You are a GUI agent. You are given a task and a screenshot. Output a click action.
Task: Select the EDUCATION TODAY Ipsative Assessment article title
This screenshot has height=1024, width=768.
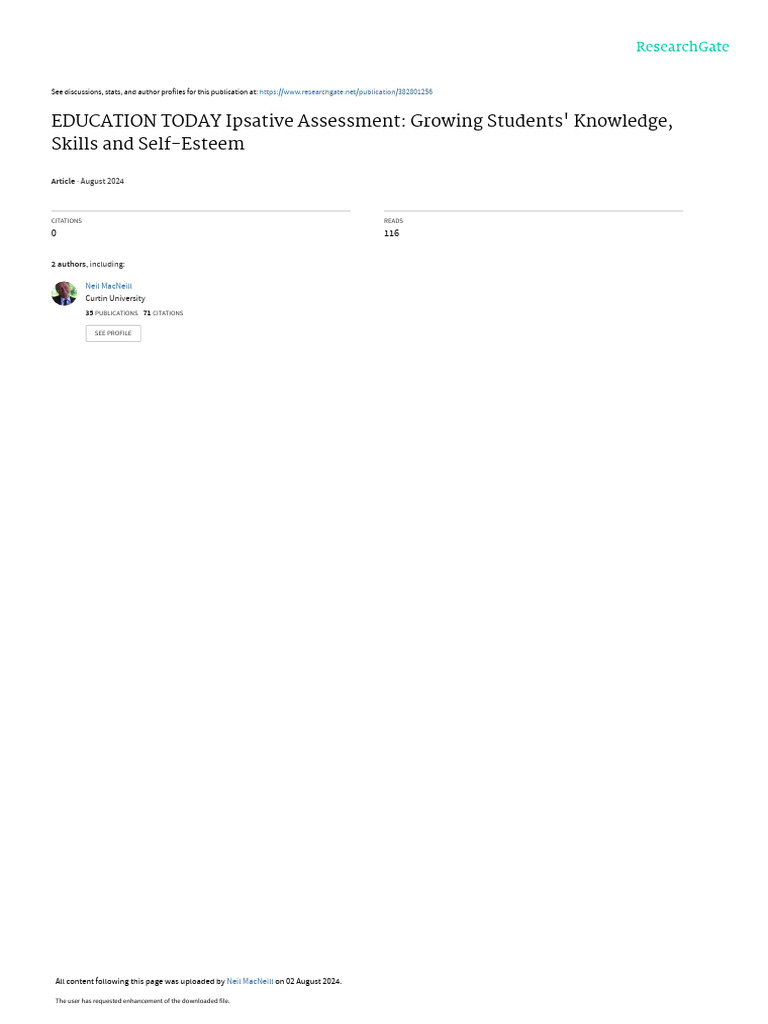tap(362, 132)
